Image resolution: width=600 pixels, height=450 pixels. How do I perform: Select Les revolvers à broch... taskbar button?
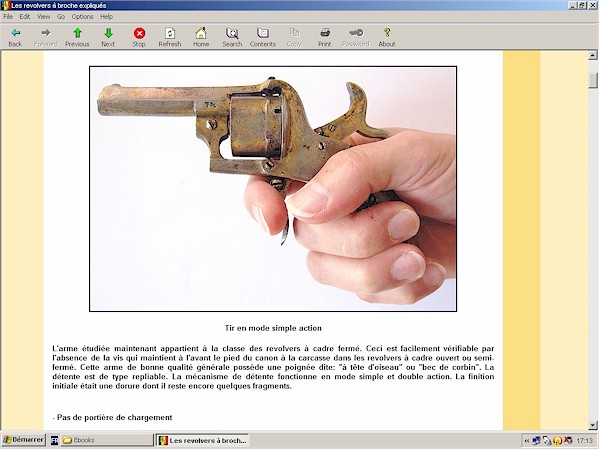point(203,440)
